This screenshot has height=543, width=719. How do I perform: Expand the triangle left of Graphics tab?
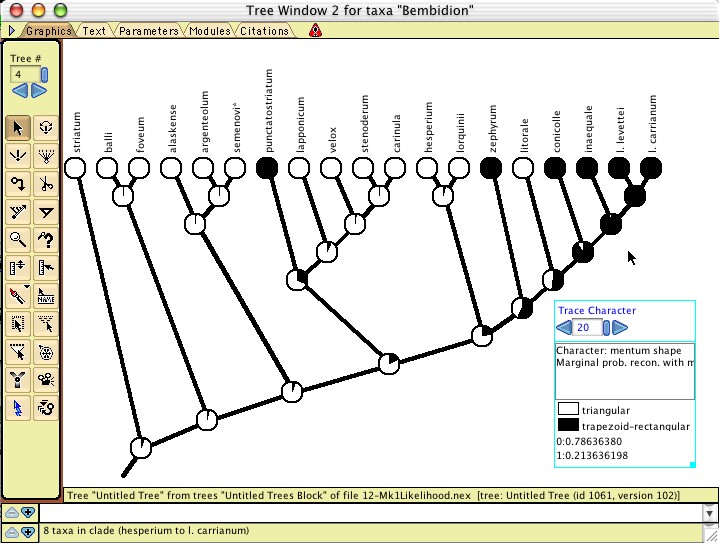pos(12,31)
